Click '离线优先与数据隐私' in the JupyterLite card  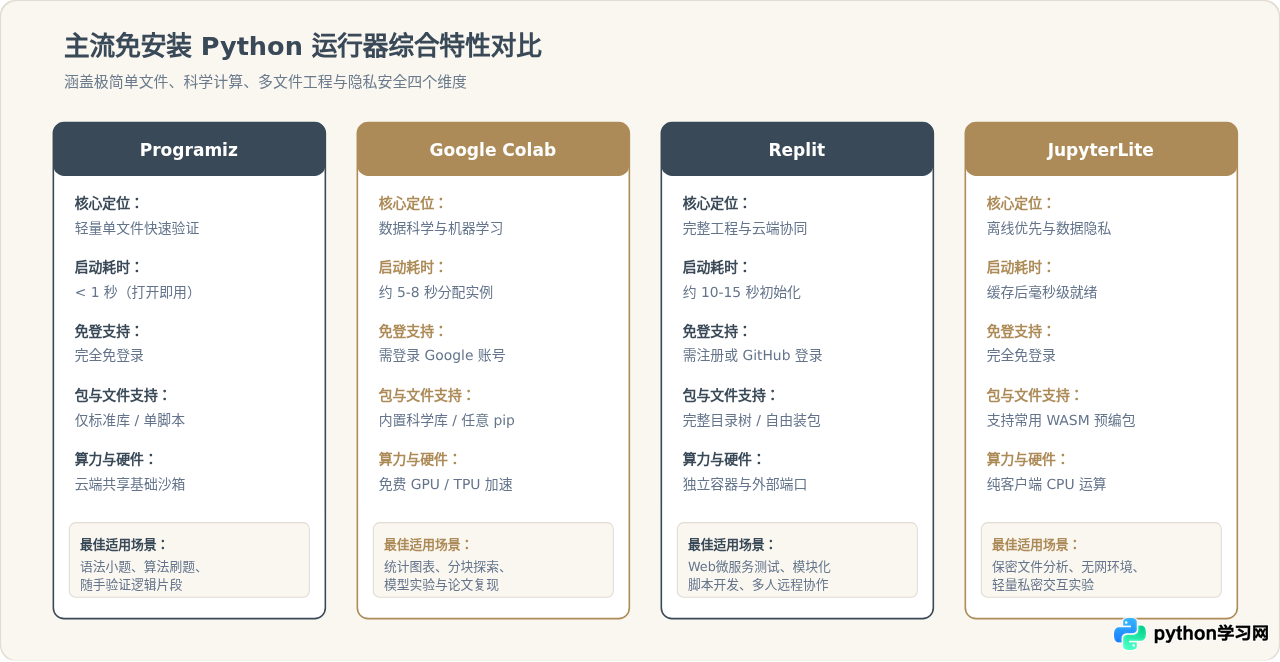tap(1049, 228)
